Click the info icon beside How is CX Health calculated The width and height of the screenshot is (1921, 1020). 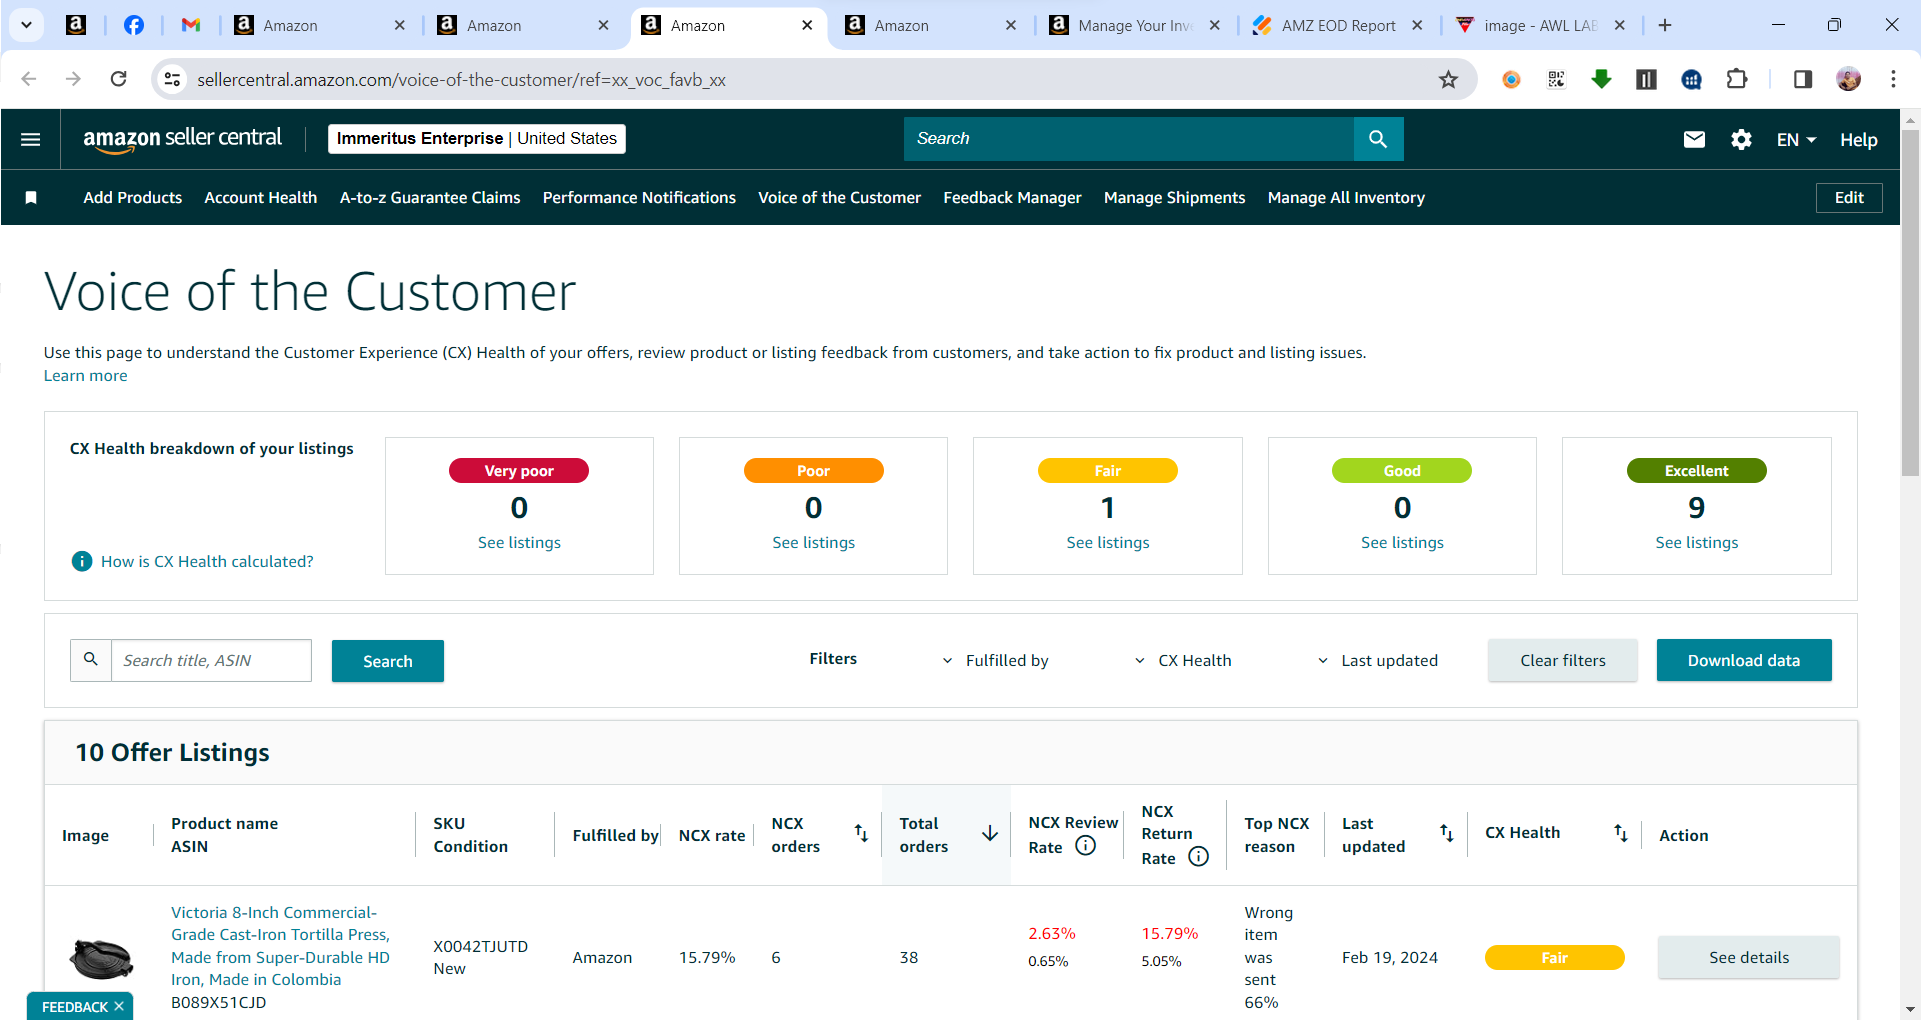pos(82,561)
